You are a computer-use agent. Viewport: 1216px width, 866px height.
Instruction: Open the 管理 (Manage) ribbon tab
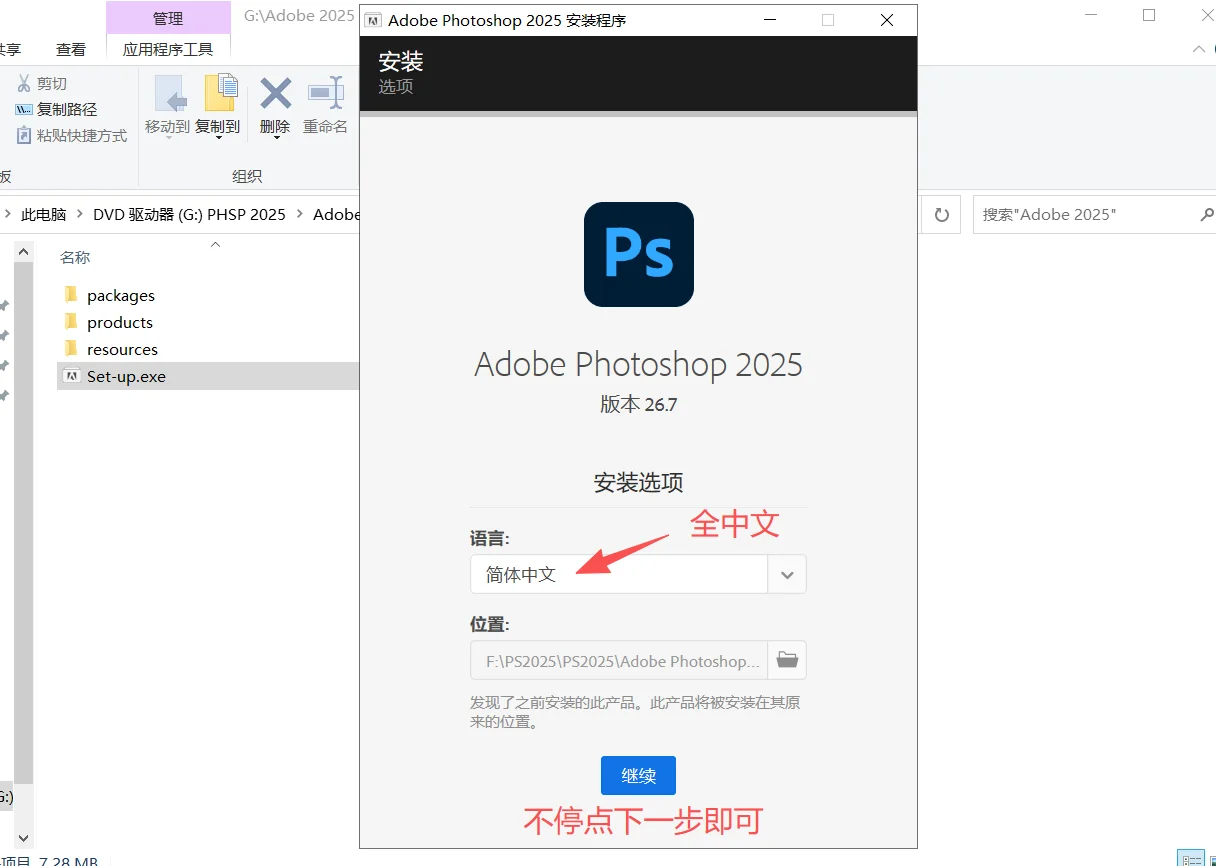pyautogui.click(x=168, y=18)
